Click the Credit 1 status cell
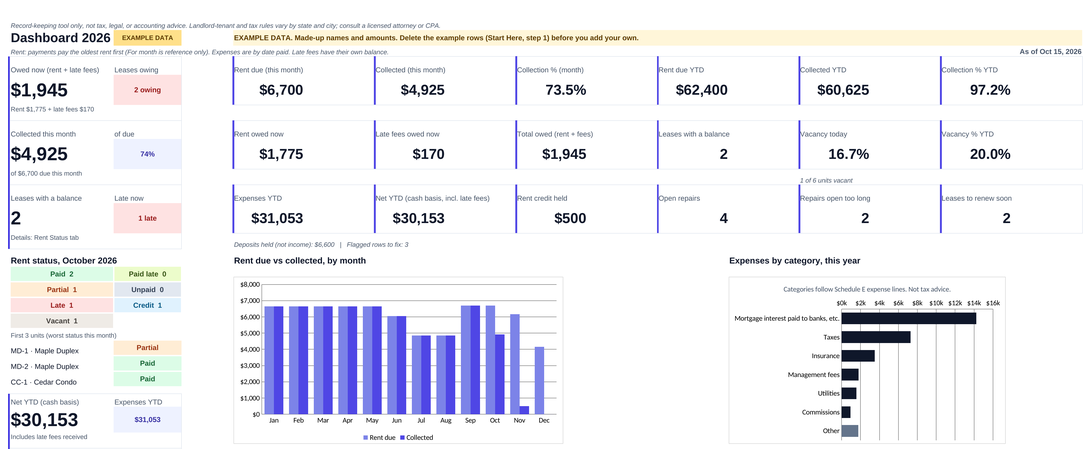The width and height of the screenshot is (1091, 472). (x=148, y=305)
